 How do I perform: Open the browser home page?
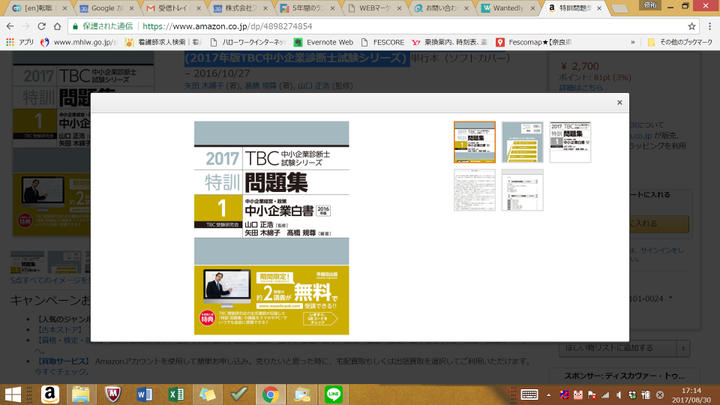point(57,26)
